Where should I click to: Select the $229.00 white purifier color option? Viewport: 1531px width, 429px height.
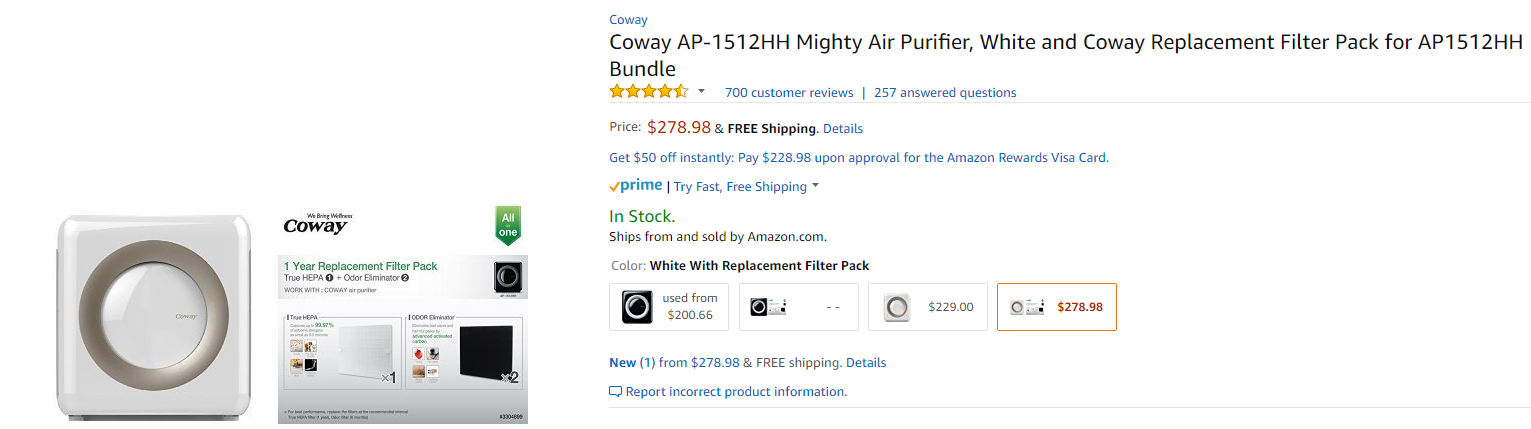coord(927,307)
